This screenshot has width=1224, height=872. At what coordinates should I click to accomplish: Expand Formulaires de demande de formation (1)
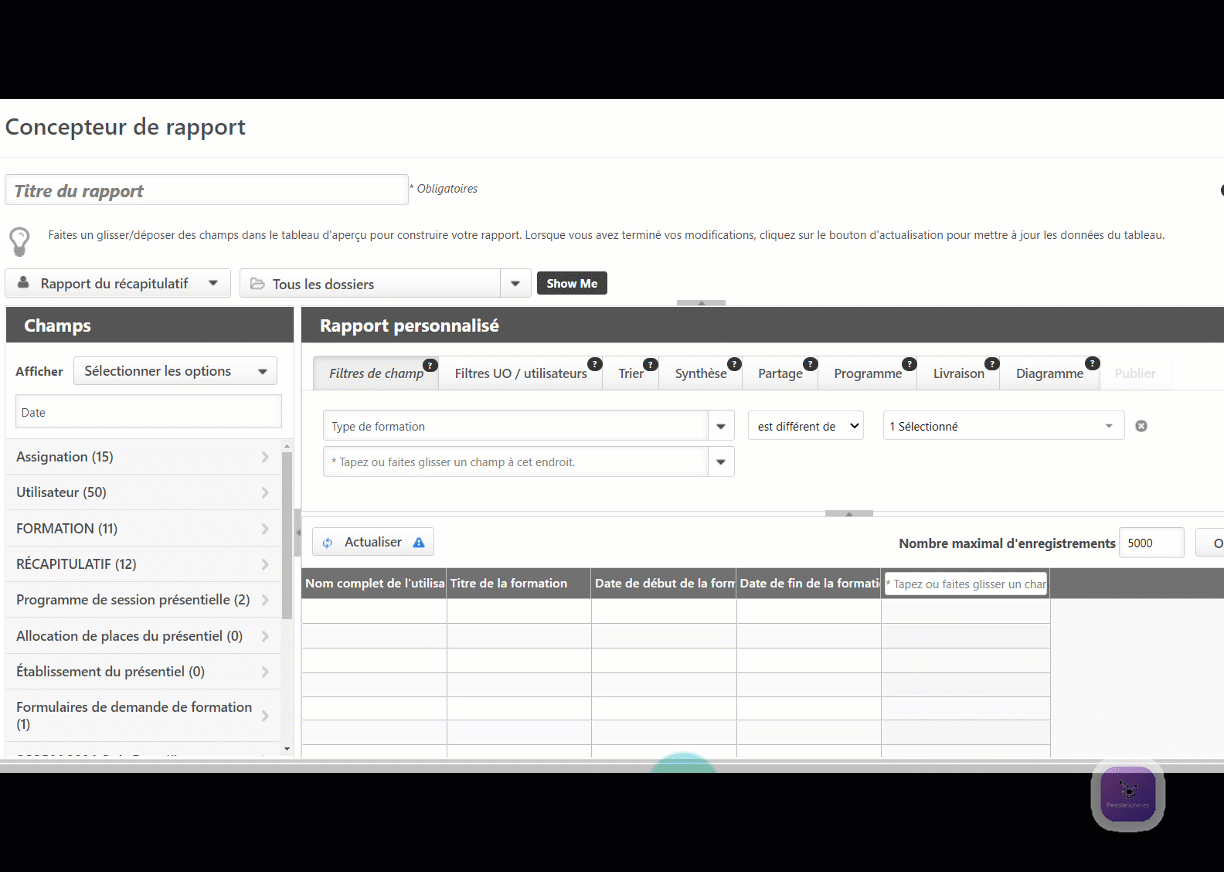click(x=143, y=715)
